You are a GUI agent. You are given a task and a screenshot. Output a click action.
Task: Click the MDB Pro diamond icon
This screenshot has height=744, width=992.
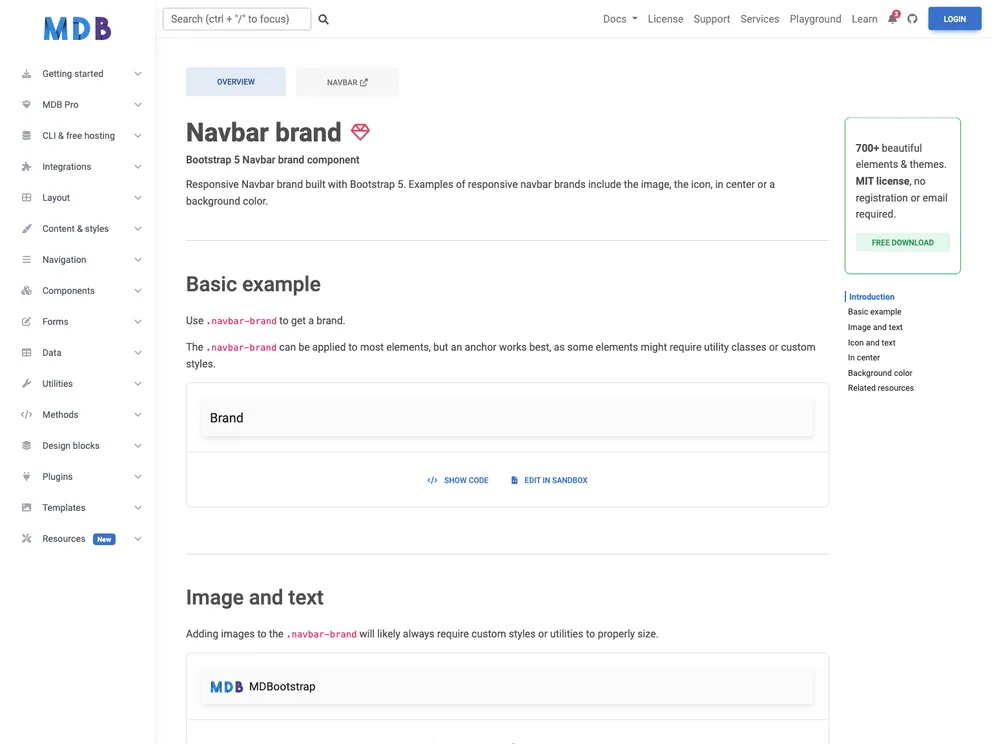click(25, 104)
